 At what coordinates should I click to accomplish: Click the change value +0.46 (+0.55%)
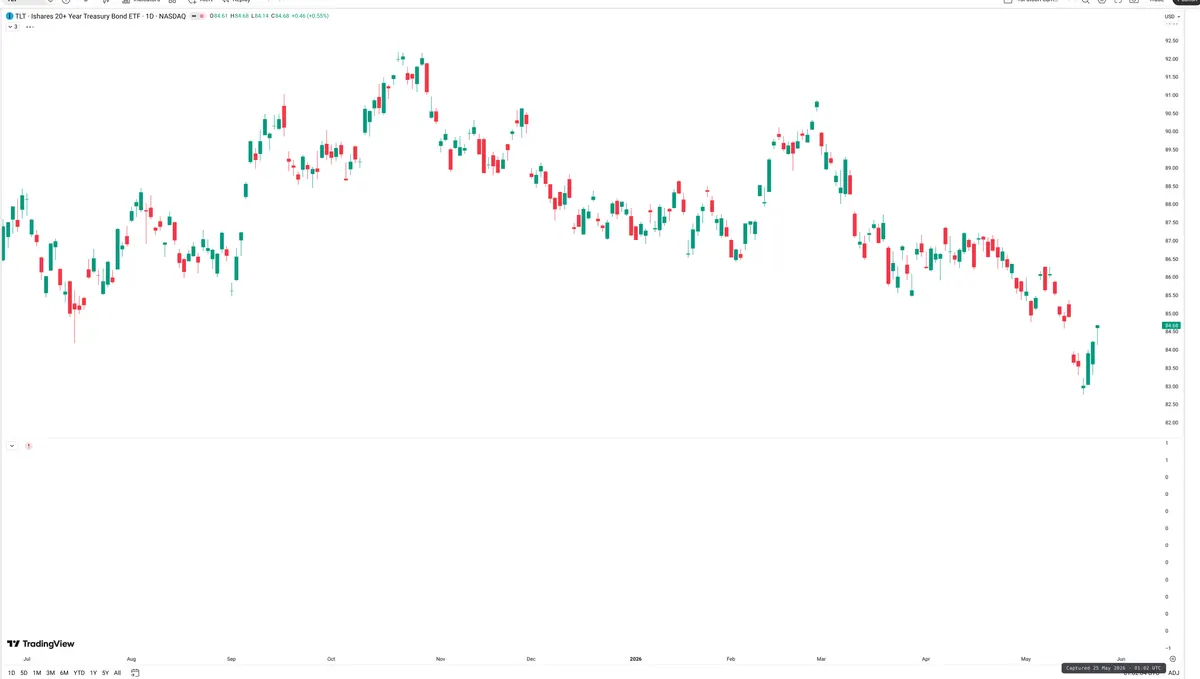click(x=310, y=16)
